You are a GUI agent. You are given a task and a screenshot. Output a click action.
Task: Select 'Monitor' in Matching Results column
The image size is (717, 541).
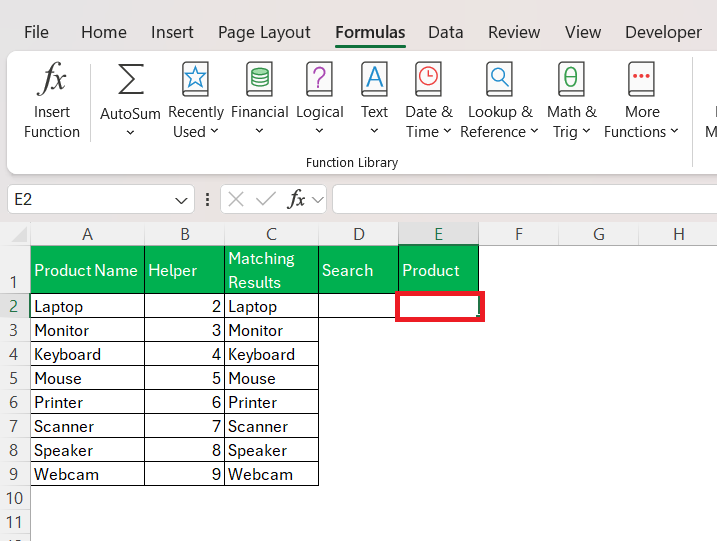point(272,330)
